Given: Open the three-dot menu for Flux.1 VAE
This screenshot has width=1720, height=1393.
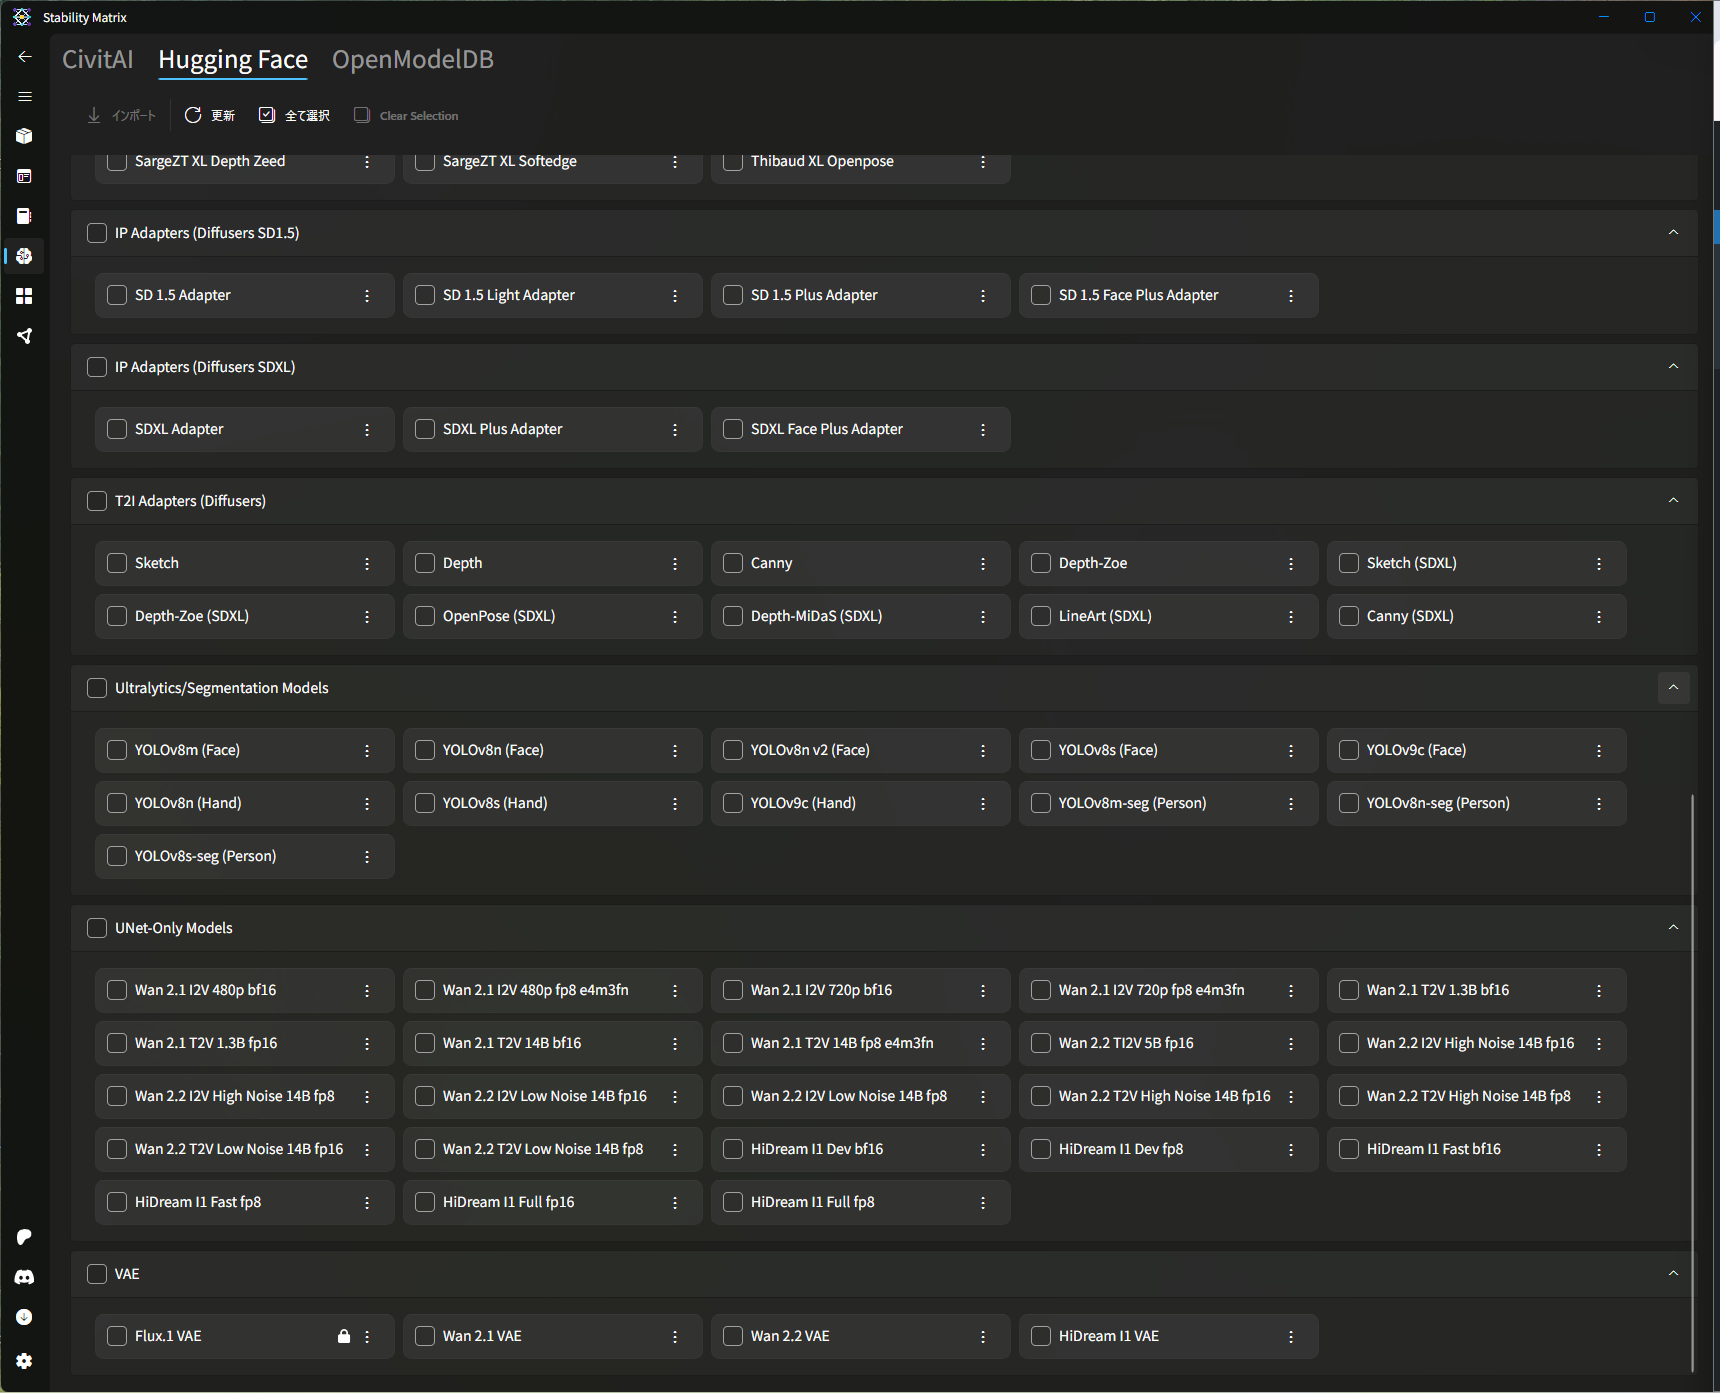Looking at the screenshot, I should point(367,1336).
